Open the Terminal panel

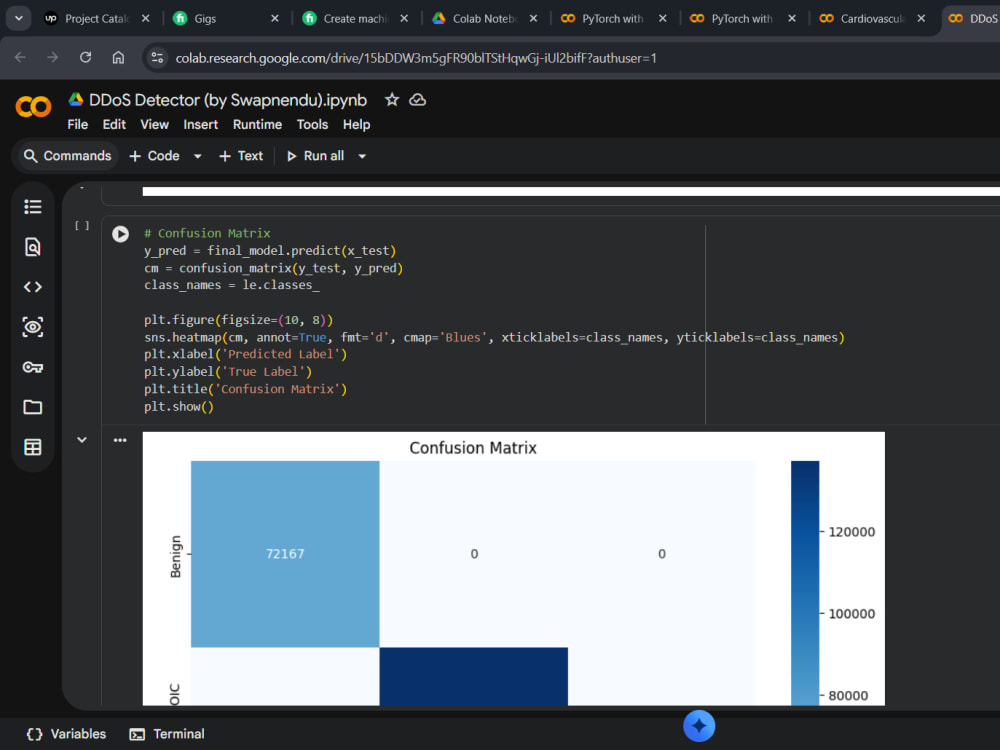[x=166, y=734]
